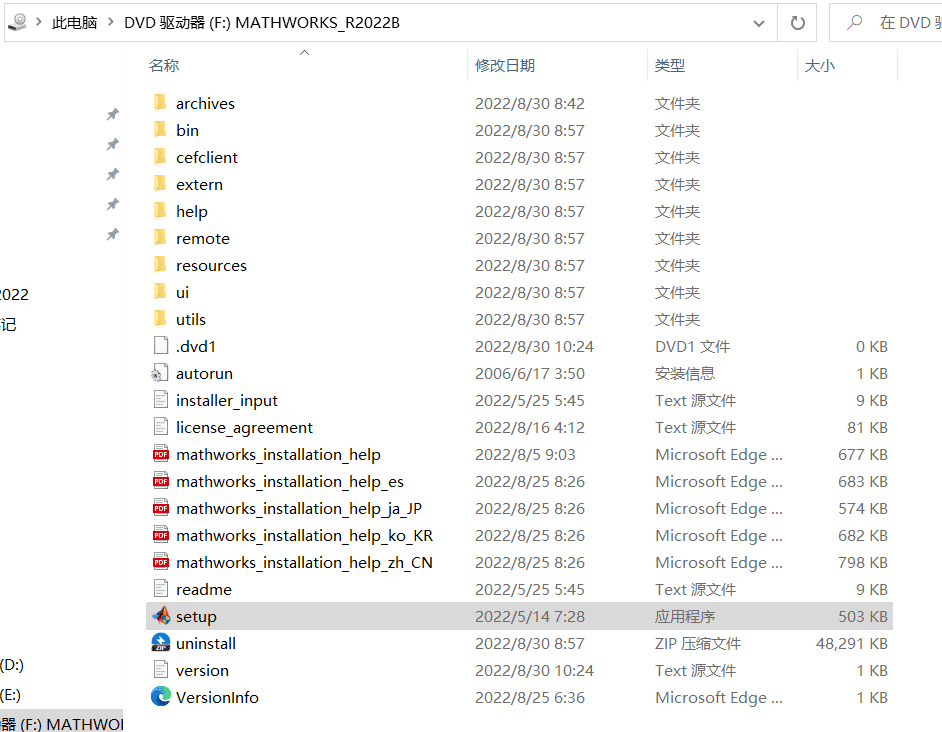942x732 pixels.
Task: Click the 48,291 KB size cell
Action: pos(851,644)
